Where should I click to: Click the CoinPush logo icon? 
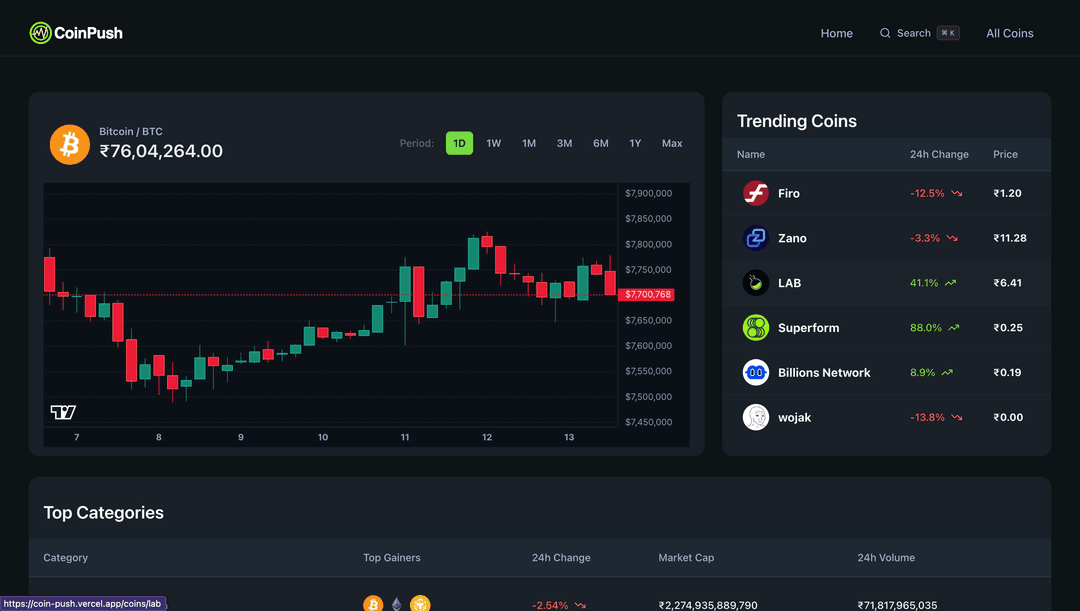(x=40, y=33)
